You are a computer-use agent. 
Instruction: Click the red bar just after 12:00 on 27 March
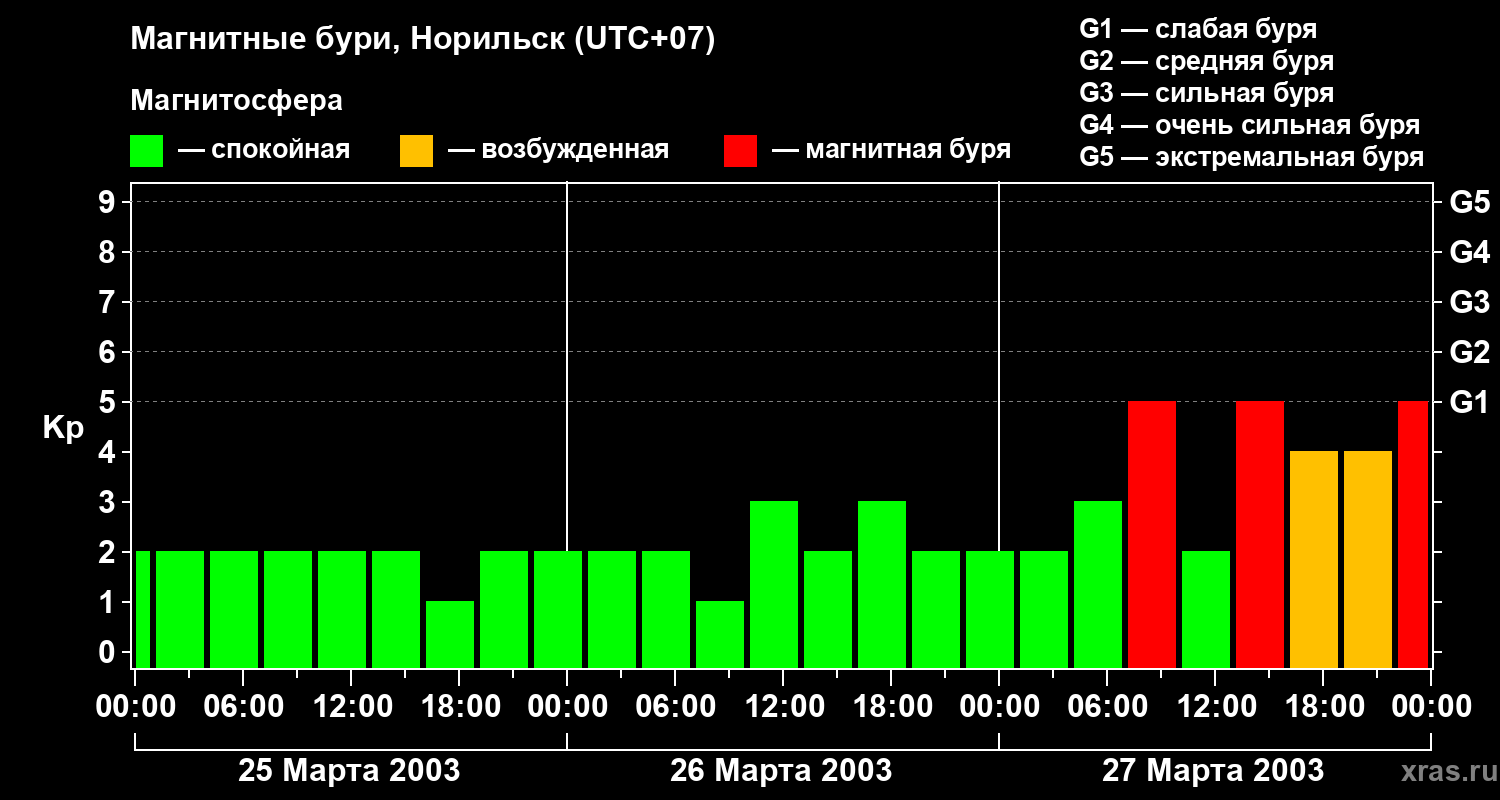coord(1260,535)
